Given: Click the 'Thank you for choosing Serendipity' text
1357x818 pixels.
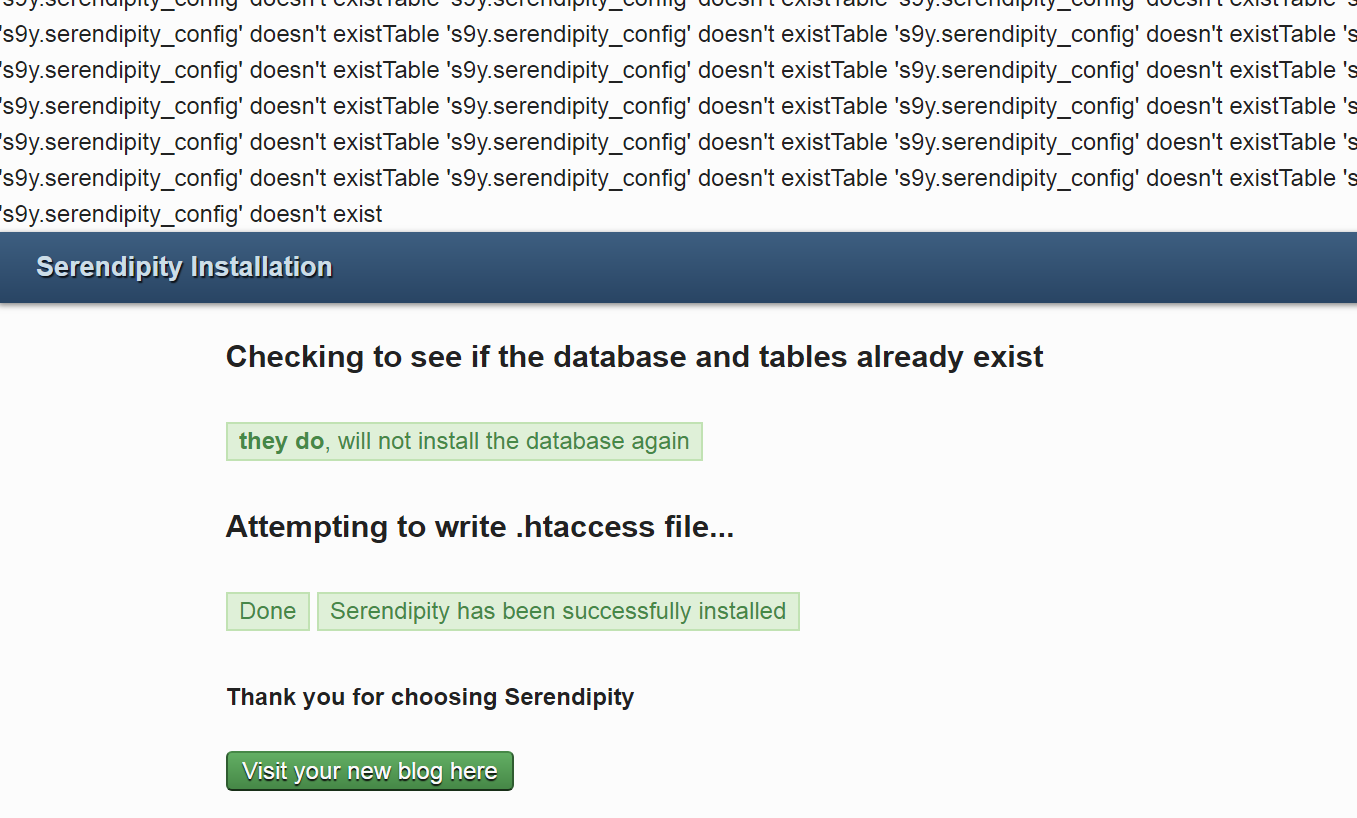Looking at the screenshot, I should (x=430, y=697).
